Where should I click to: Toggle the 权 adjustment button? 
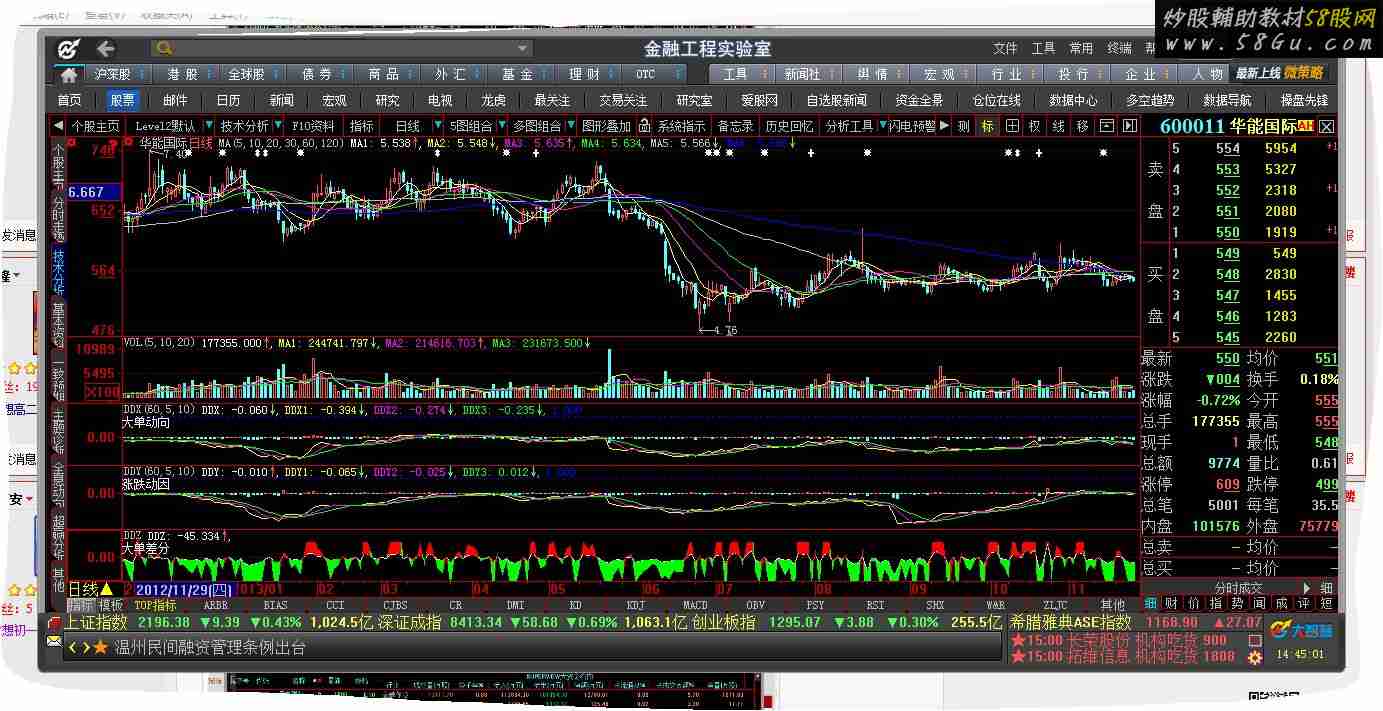[1035, 126]
